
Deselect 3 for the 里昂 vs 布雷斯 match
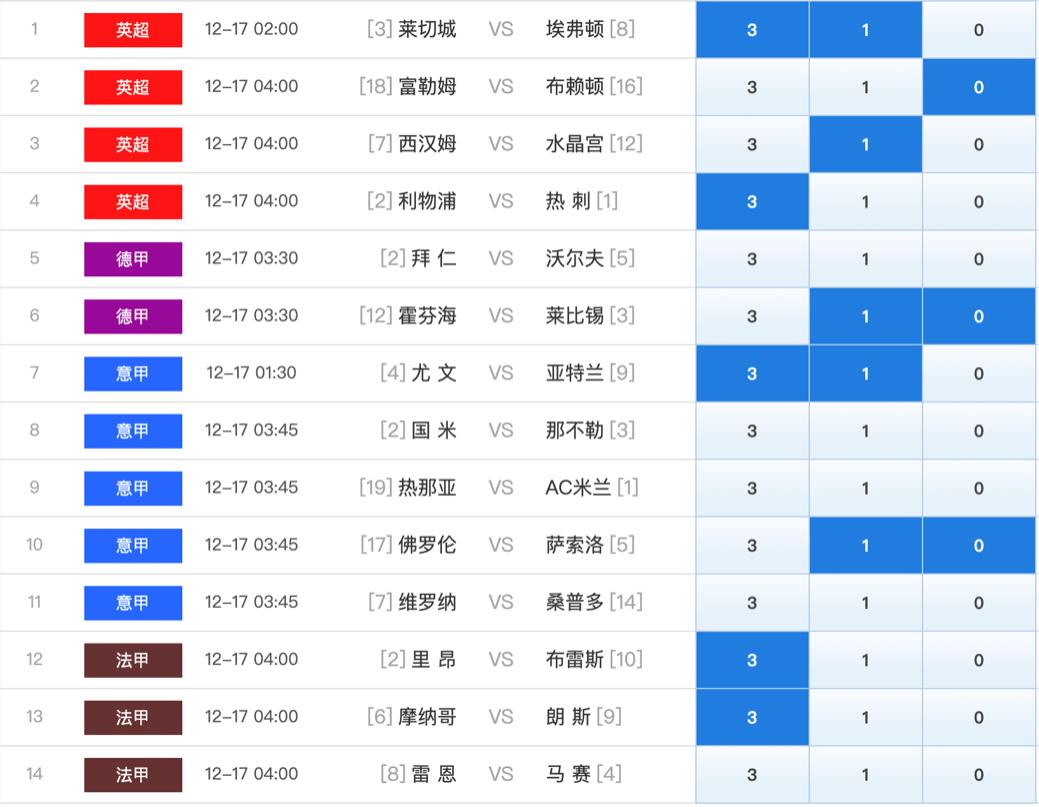coord(752,660)
